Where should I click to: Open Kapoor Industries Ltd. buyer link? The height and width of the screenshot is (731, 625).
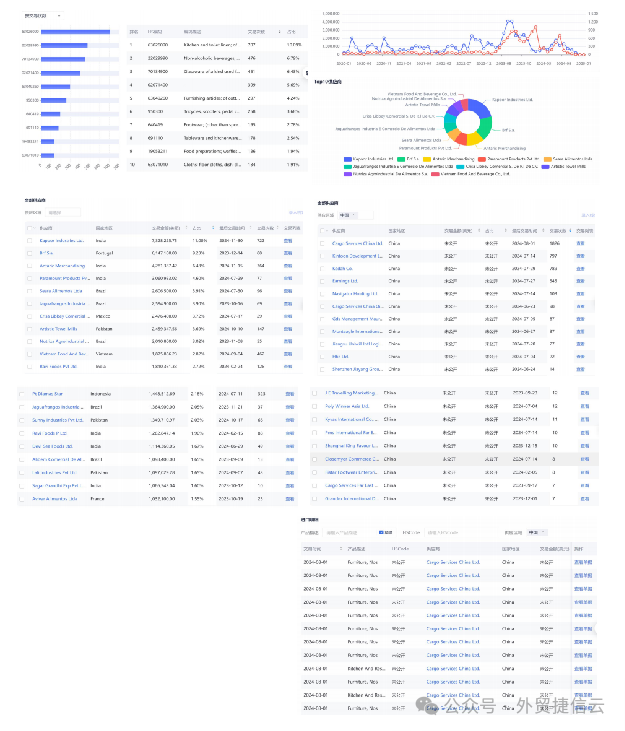click(62, 241)
